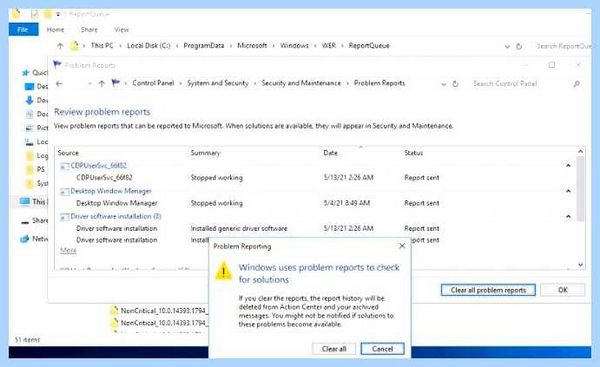Click Desktop icon in Explorer sidebar

click(29, 86)
